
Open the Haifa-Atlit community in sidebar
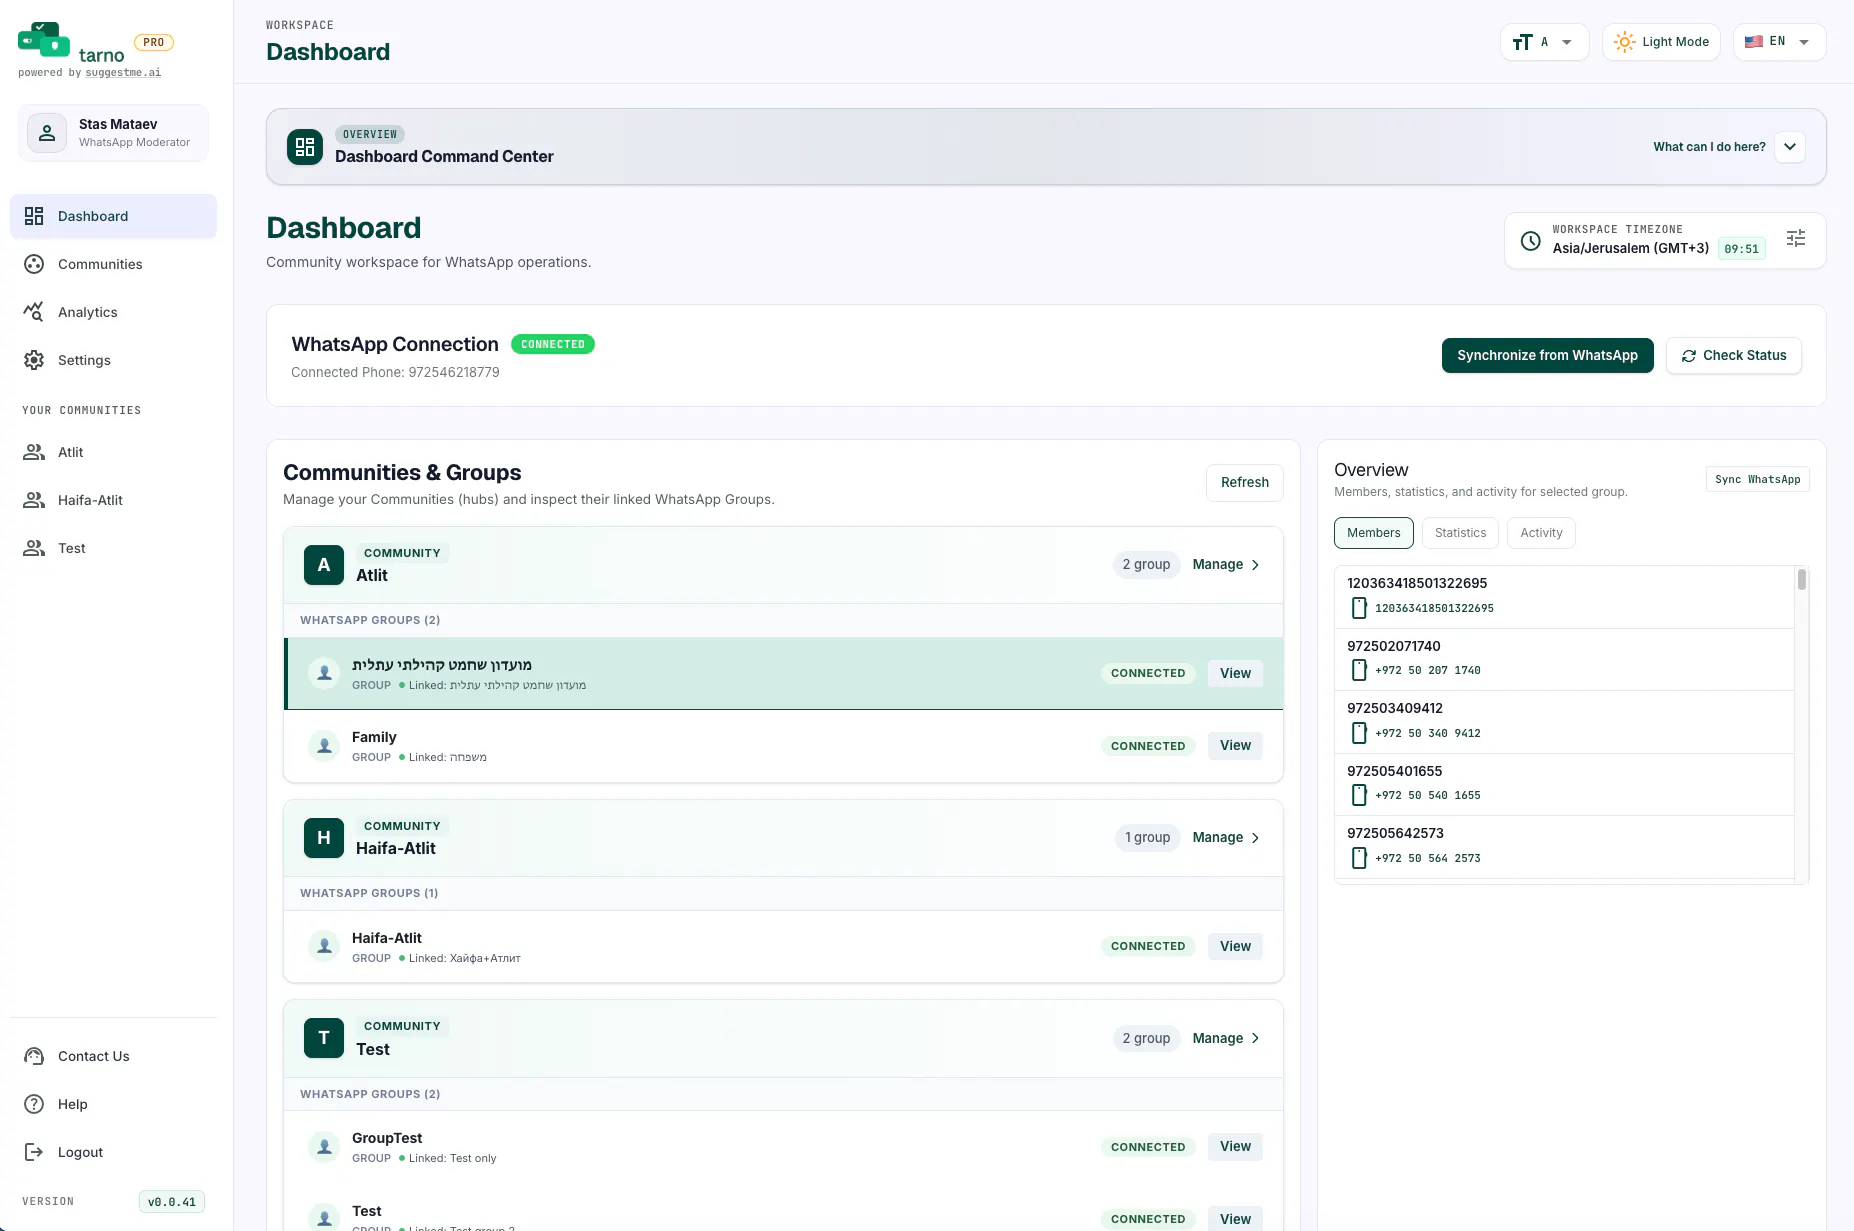[113, 500]
